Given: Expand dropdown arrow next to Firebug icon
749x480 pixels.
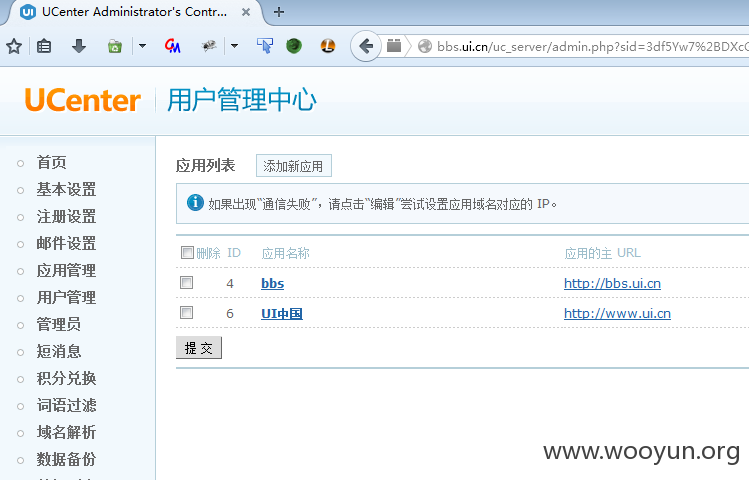Looking at the screenshot, I should click(x=234, y=46).
